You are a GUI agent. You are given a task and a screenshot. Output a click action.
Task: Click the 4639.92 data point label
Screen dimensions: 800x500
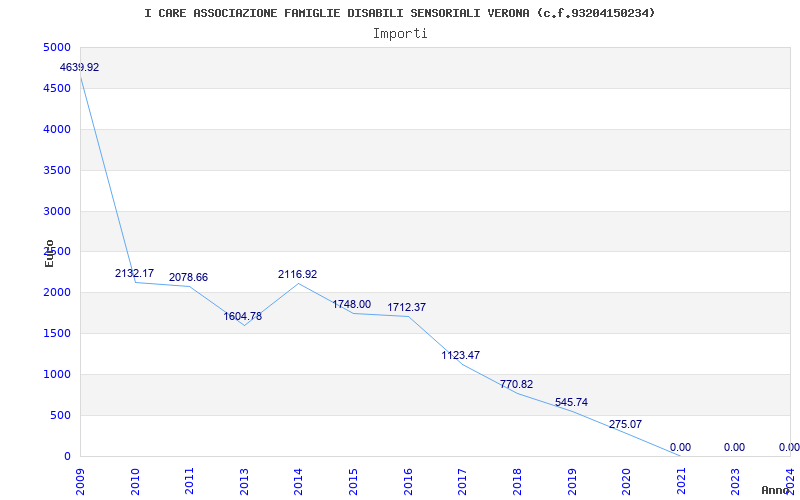(x=80, y=68)
